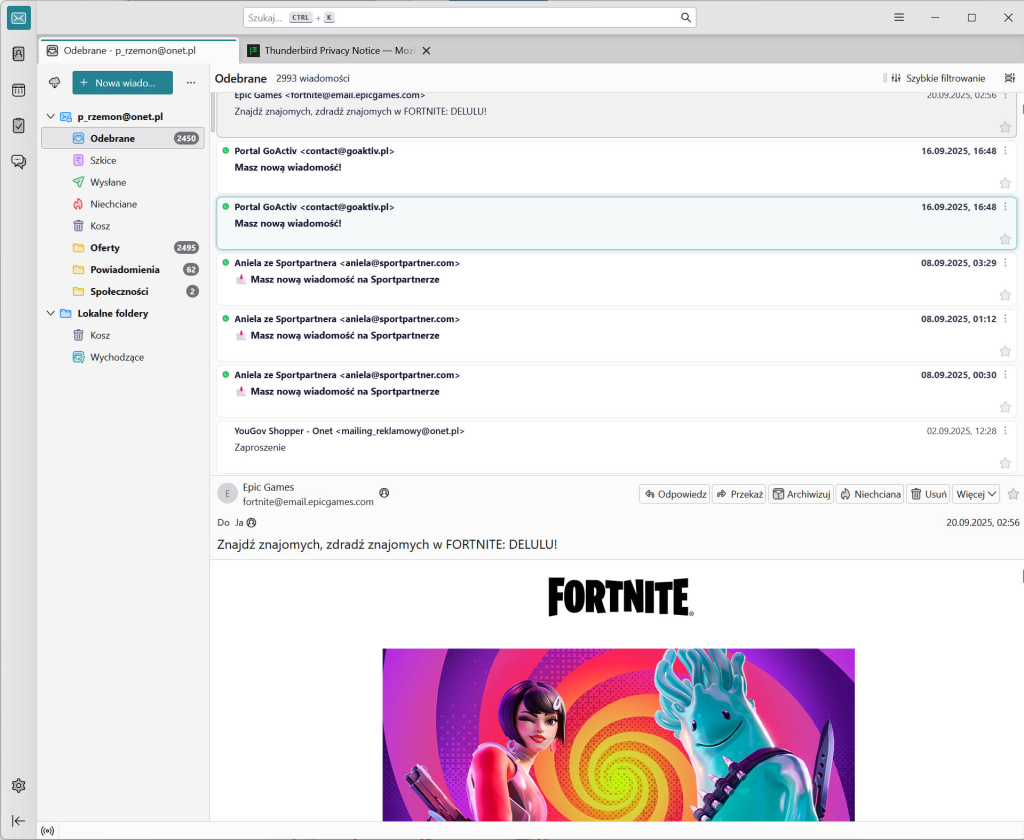This screenshot has height=840, width=1024.
Task: Open the Tasks space icon
Action: pyautogui.click(x=18, y=125)
